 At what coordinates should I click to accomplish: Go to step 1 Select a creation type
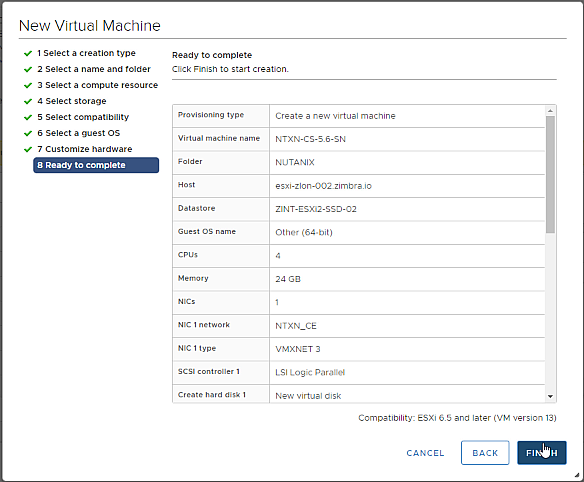point(86,53)
